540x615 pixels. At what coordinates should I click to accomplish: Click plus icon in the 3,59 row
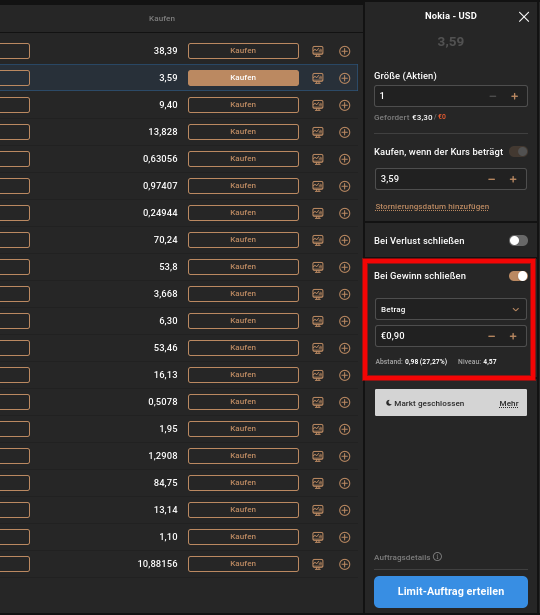point(344,78)
